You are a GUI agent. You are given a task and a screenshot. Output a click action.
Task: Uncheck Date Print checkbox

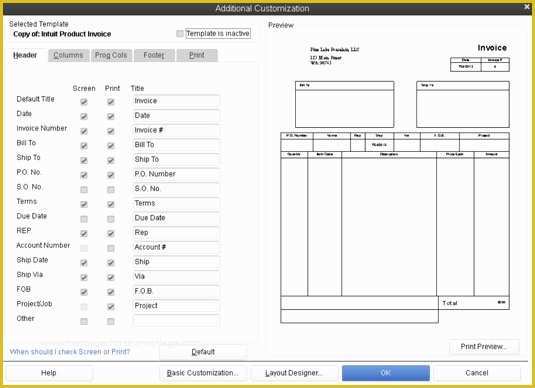(x=111, y=116)
